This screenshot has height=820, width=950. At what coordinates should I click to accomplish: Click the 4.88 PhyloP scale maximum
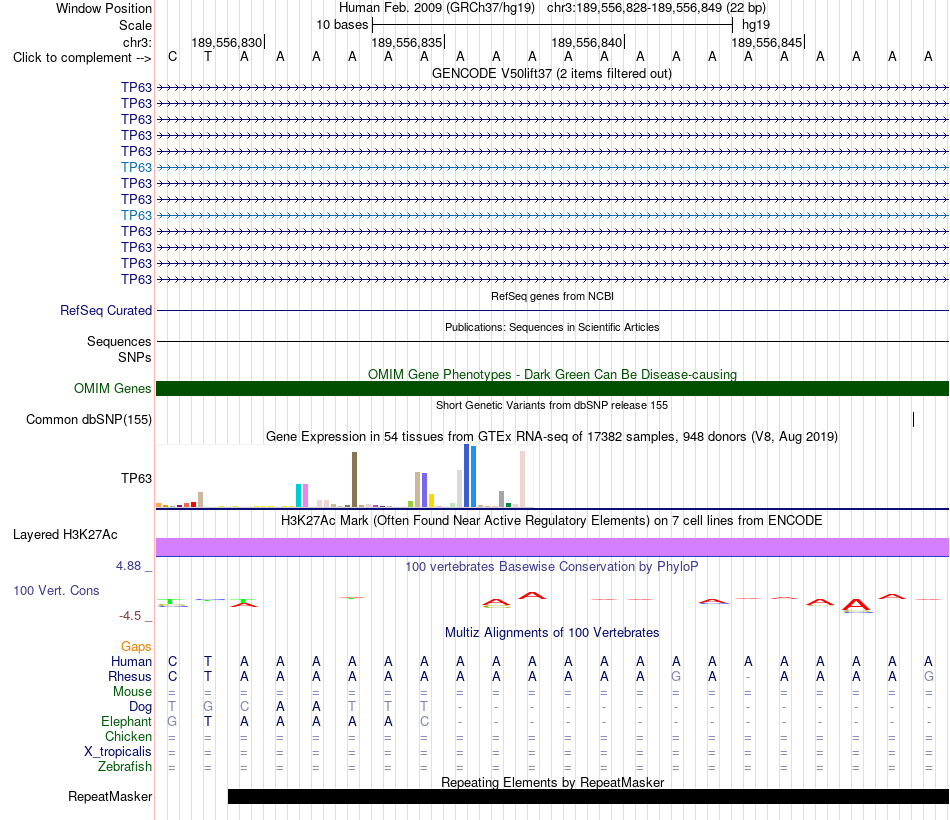128,565
